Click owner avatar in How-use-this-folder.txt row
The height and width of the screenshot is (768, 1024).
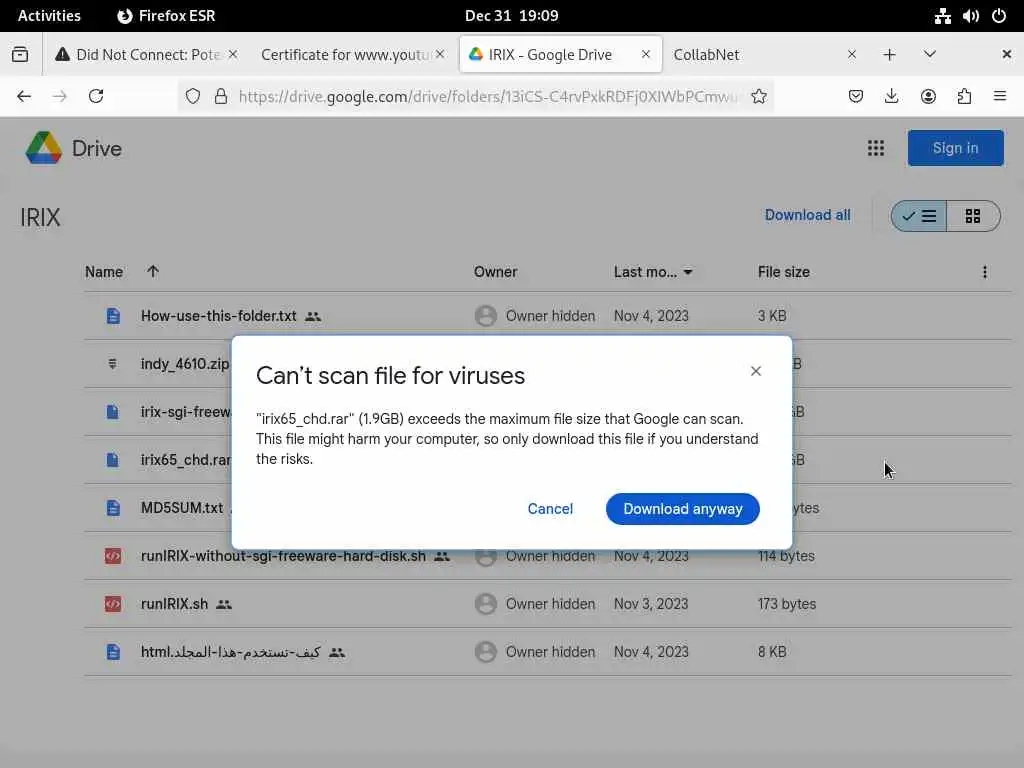pyautogui.click(x=485, y=316)
